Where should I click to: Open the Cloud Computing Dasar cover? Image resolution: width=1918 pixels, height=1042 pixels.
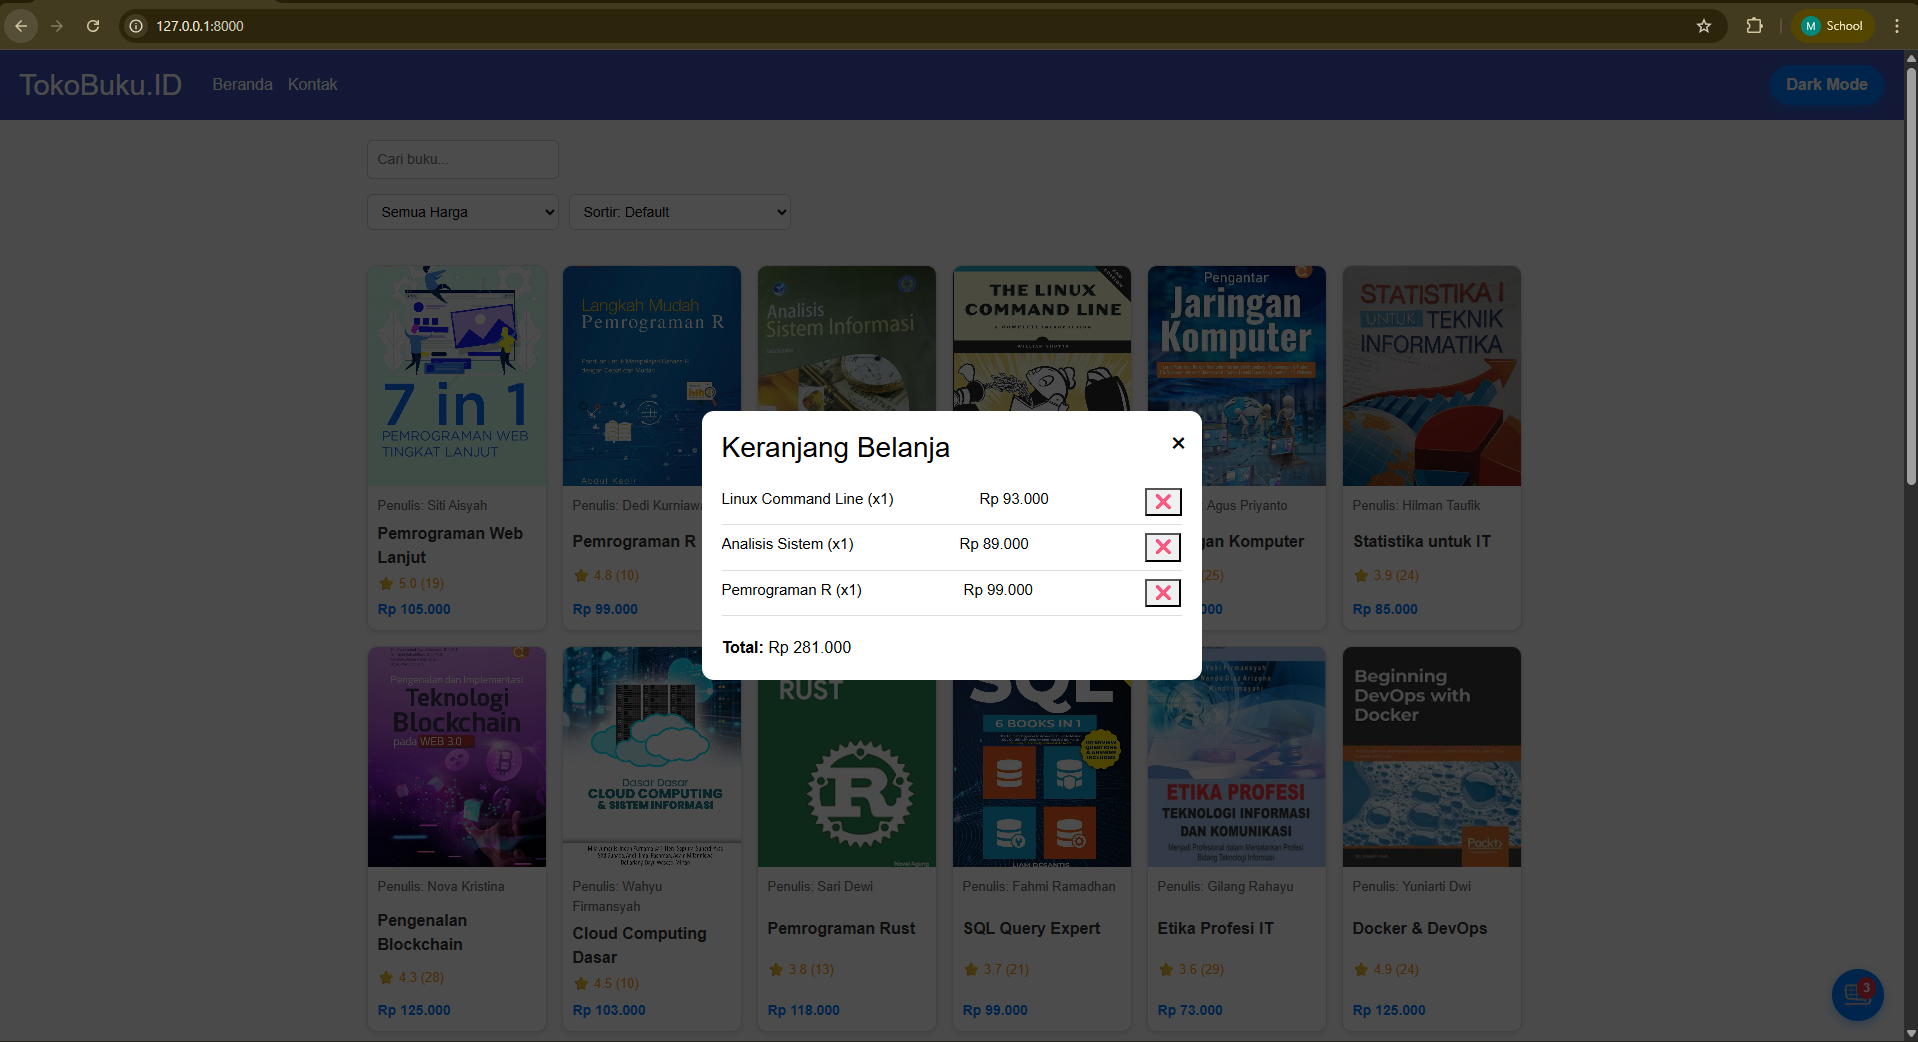pyautogui.click(x=652, y=757)
